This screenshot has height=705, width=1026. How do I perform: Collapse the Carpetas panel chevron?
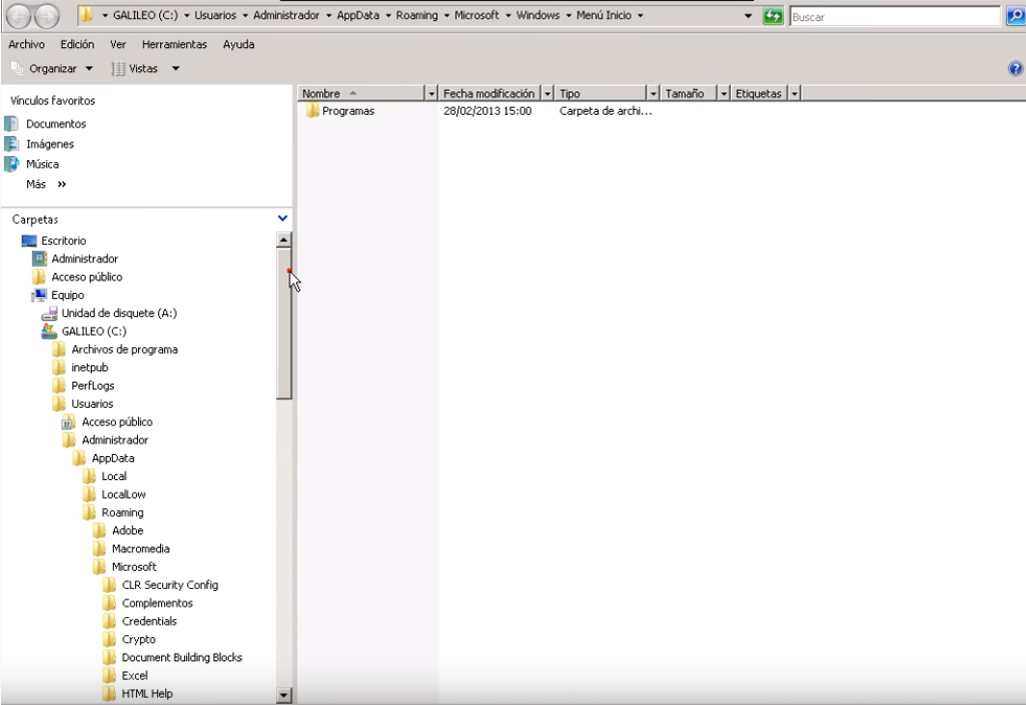pos(282,218)
